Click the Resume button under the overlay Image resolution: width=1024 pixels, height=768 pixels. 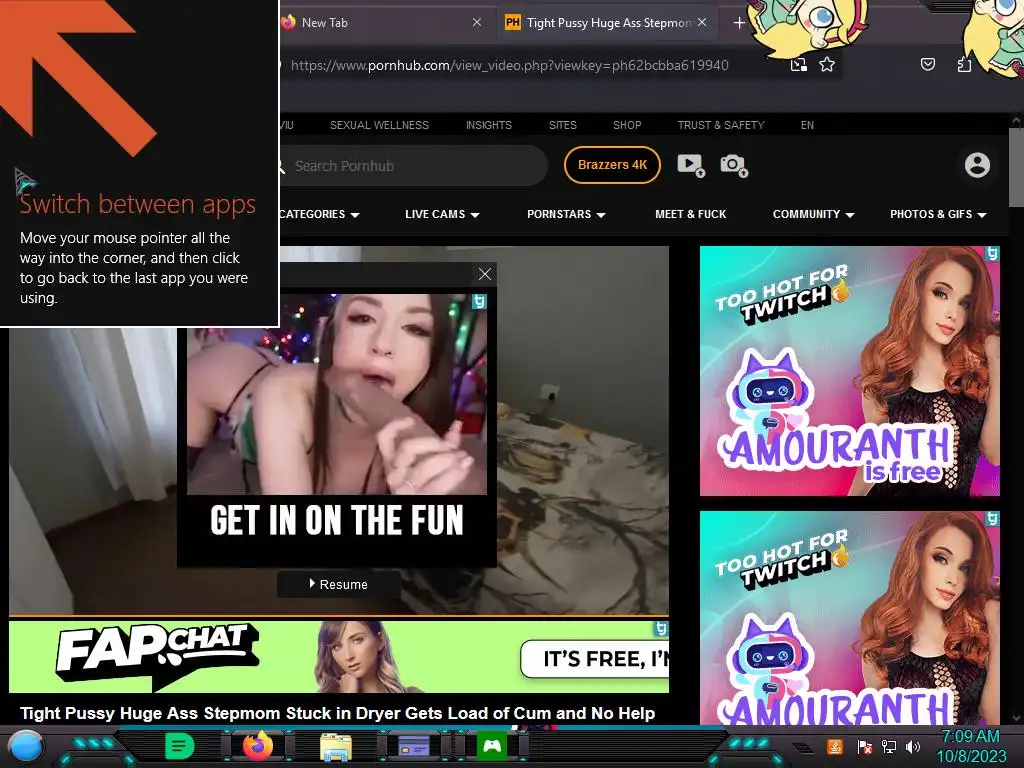click(338, 584)
